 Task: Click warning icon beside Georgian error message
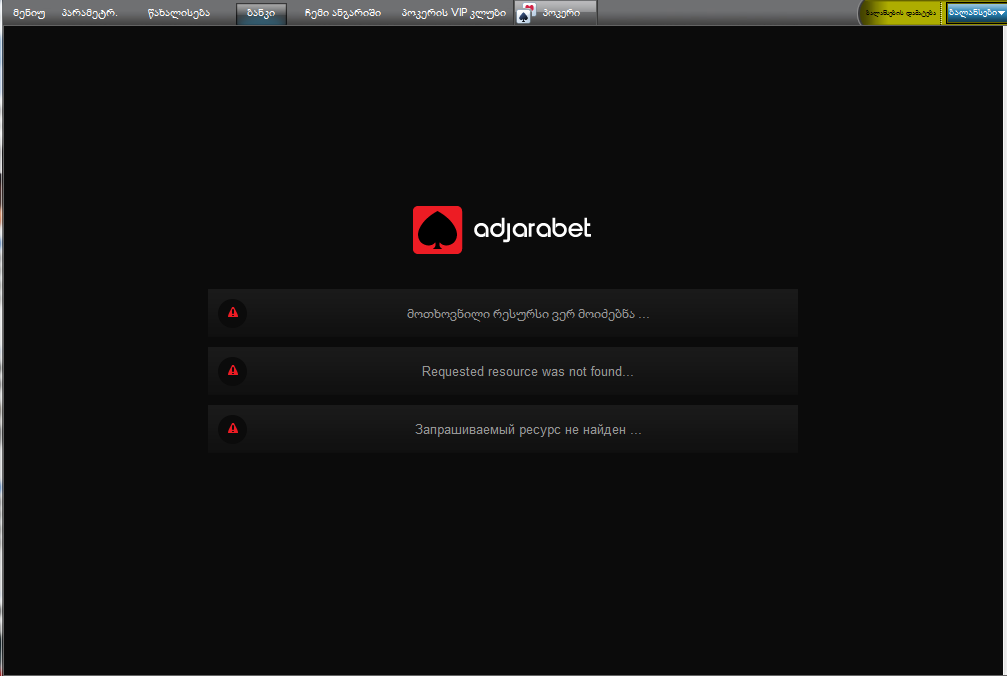tap(232, 313)
